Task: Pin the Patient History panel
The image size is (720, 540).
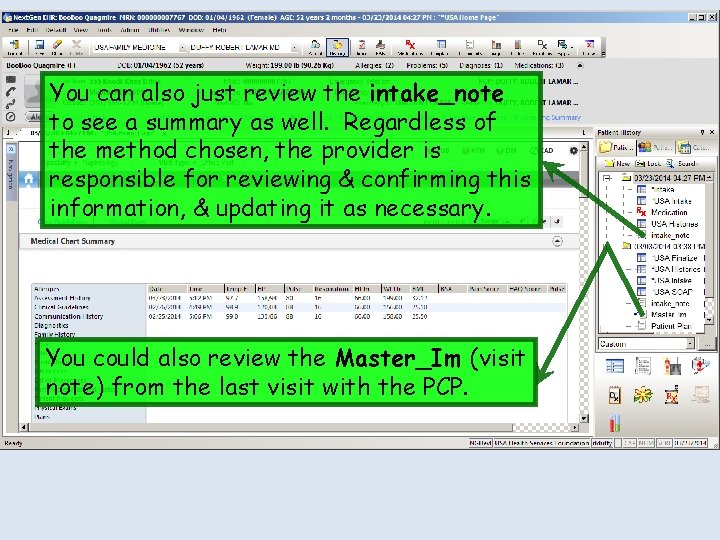Action: (x=702, y=132)
